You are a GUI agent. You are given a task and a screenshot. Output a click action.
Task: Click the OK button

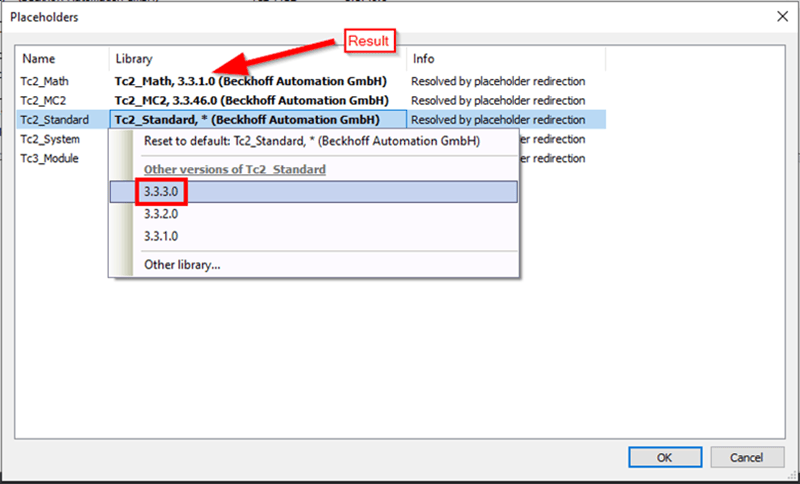coord(665,457)
